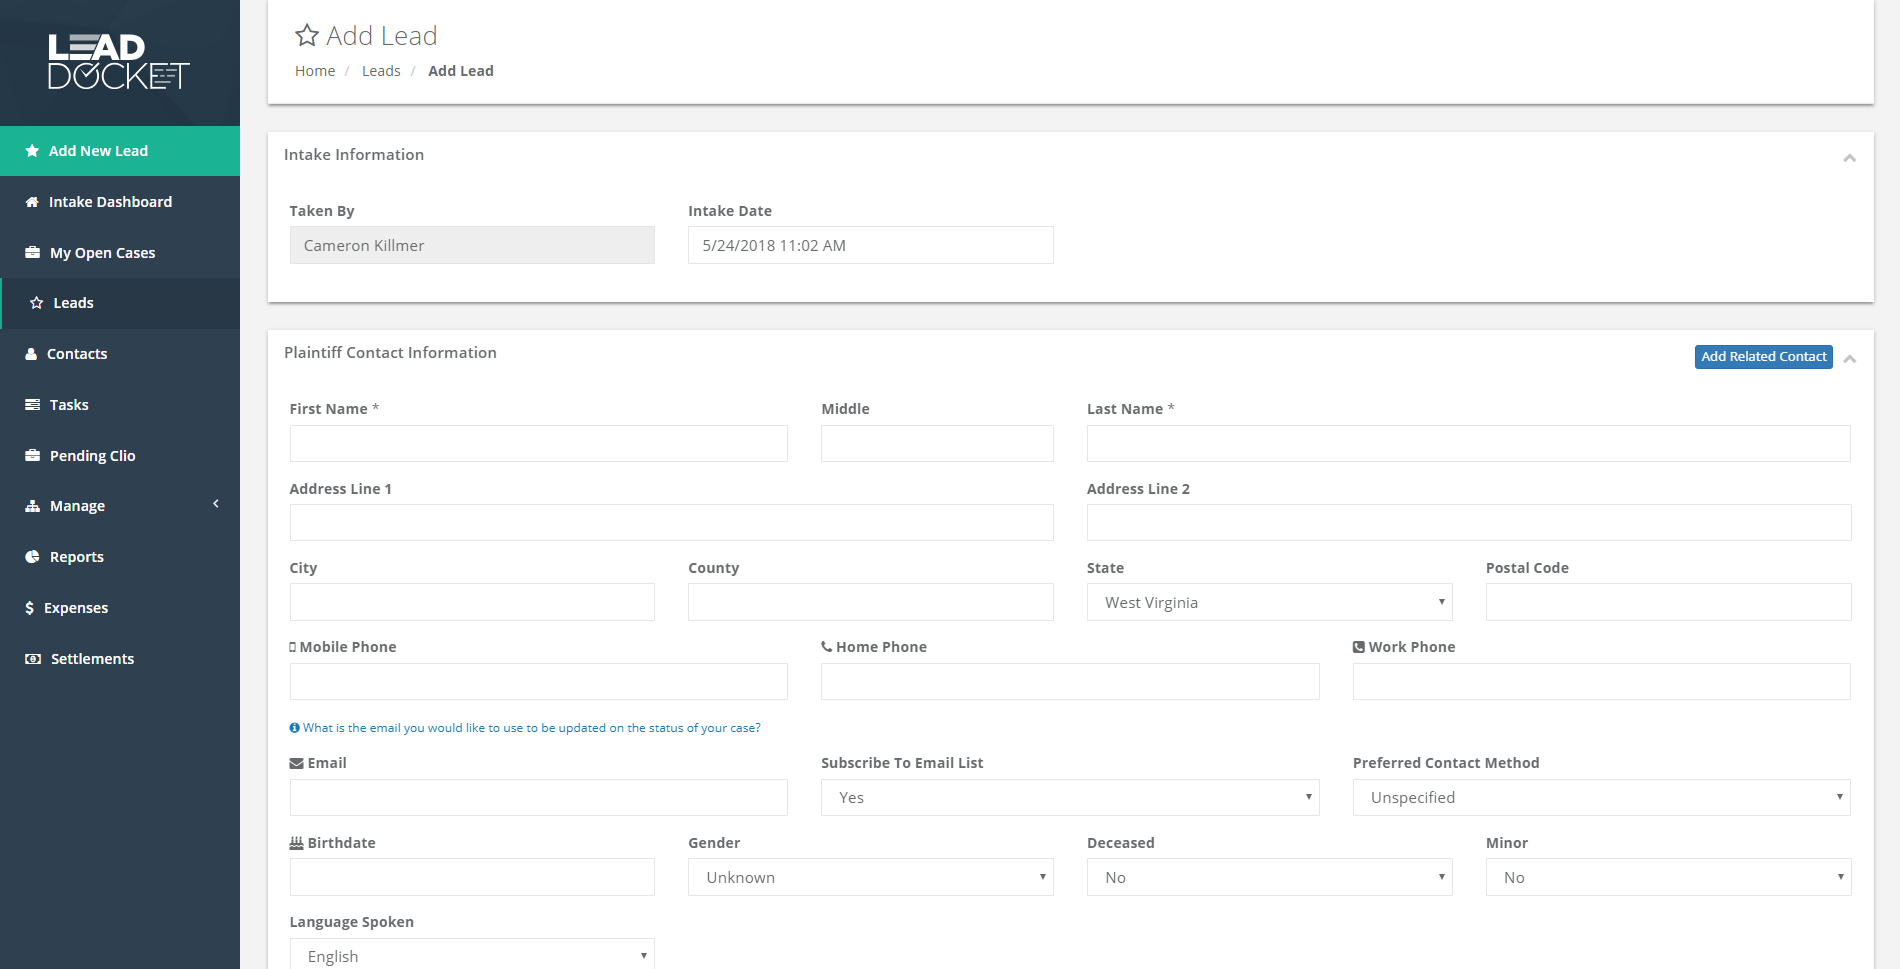Change Gender from Unknown using its dropdown
Viewport: 1900px width, 969px height.
tap(869, 876)
